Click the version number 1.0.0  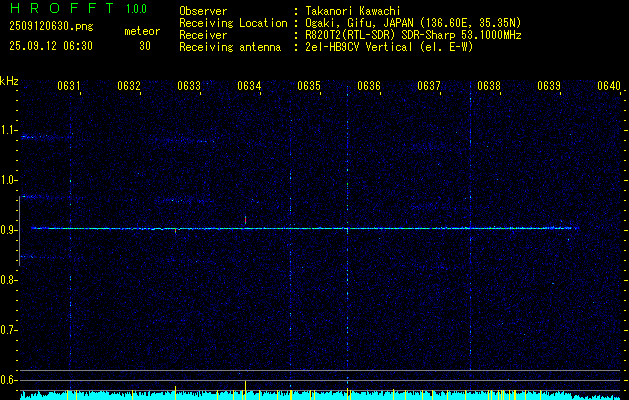(x=136, y=9)
